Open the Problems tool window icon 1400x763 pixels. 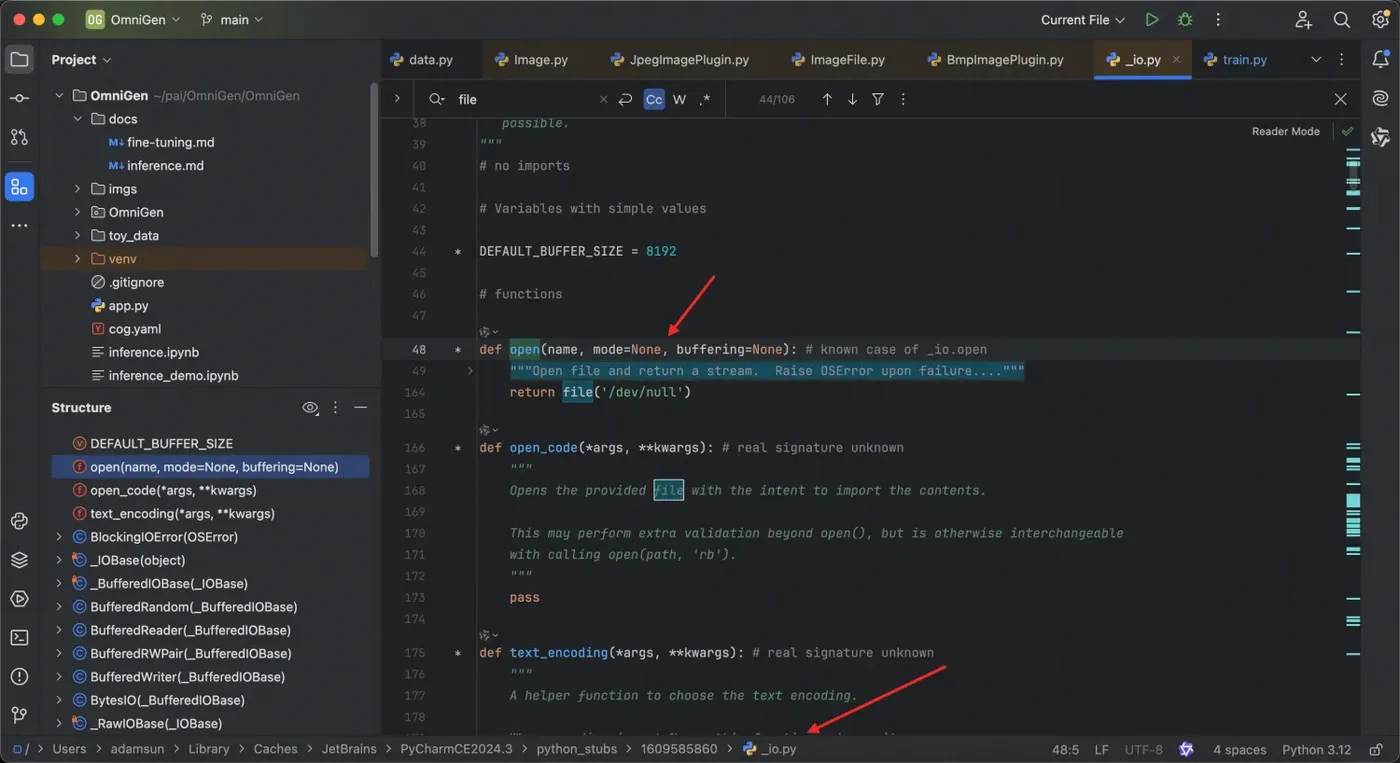coord(19,676)
